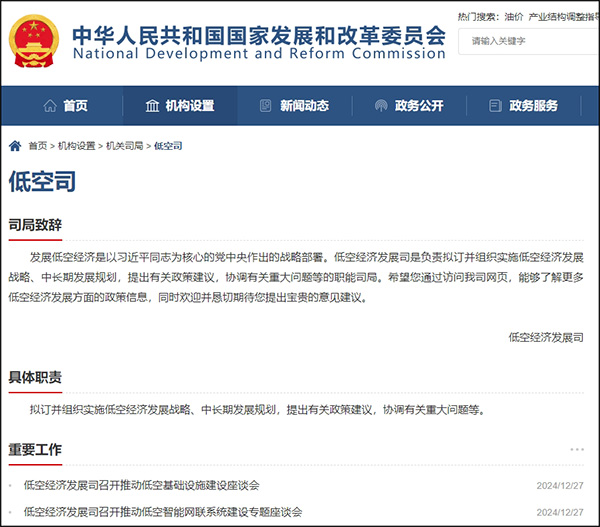Click the 2024/12/27 date of the 低空基础设施建设座谈会 article
This screenshot has width=600, height=527.
pyautogui.click(x=560, y=486)
